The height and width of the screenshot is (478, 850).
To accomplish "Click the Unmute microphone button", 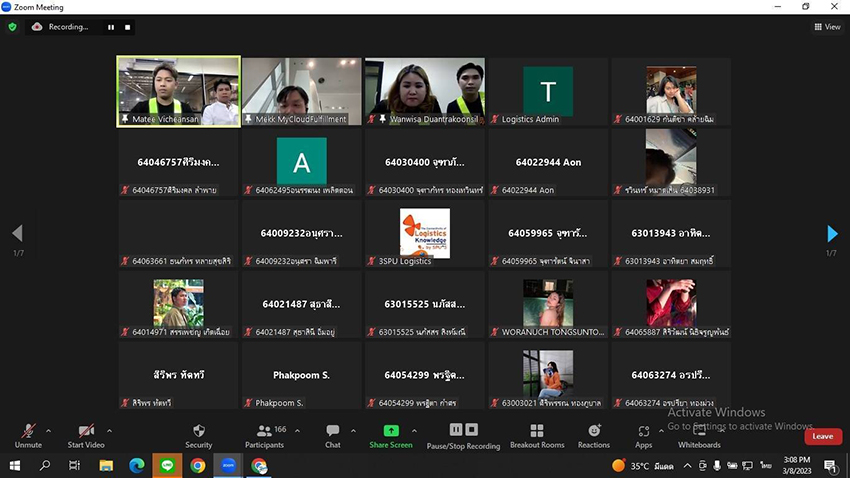I will click(28, 436).
